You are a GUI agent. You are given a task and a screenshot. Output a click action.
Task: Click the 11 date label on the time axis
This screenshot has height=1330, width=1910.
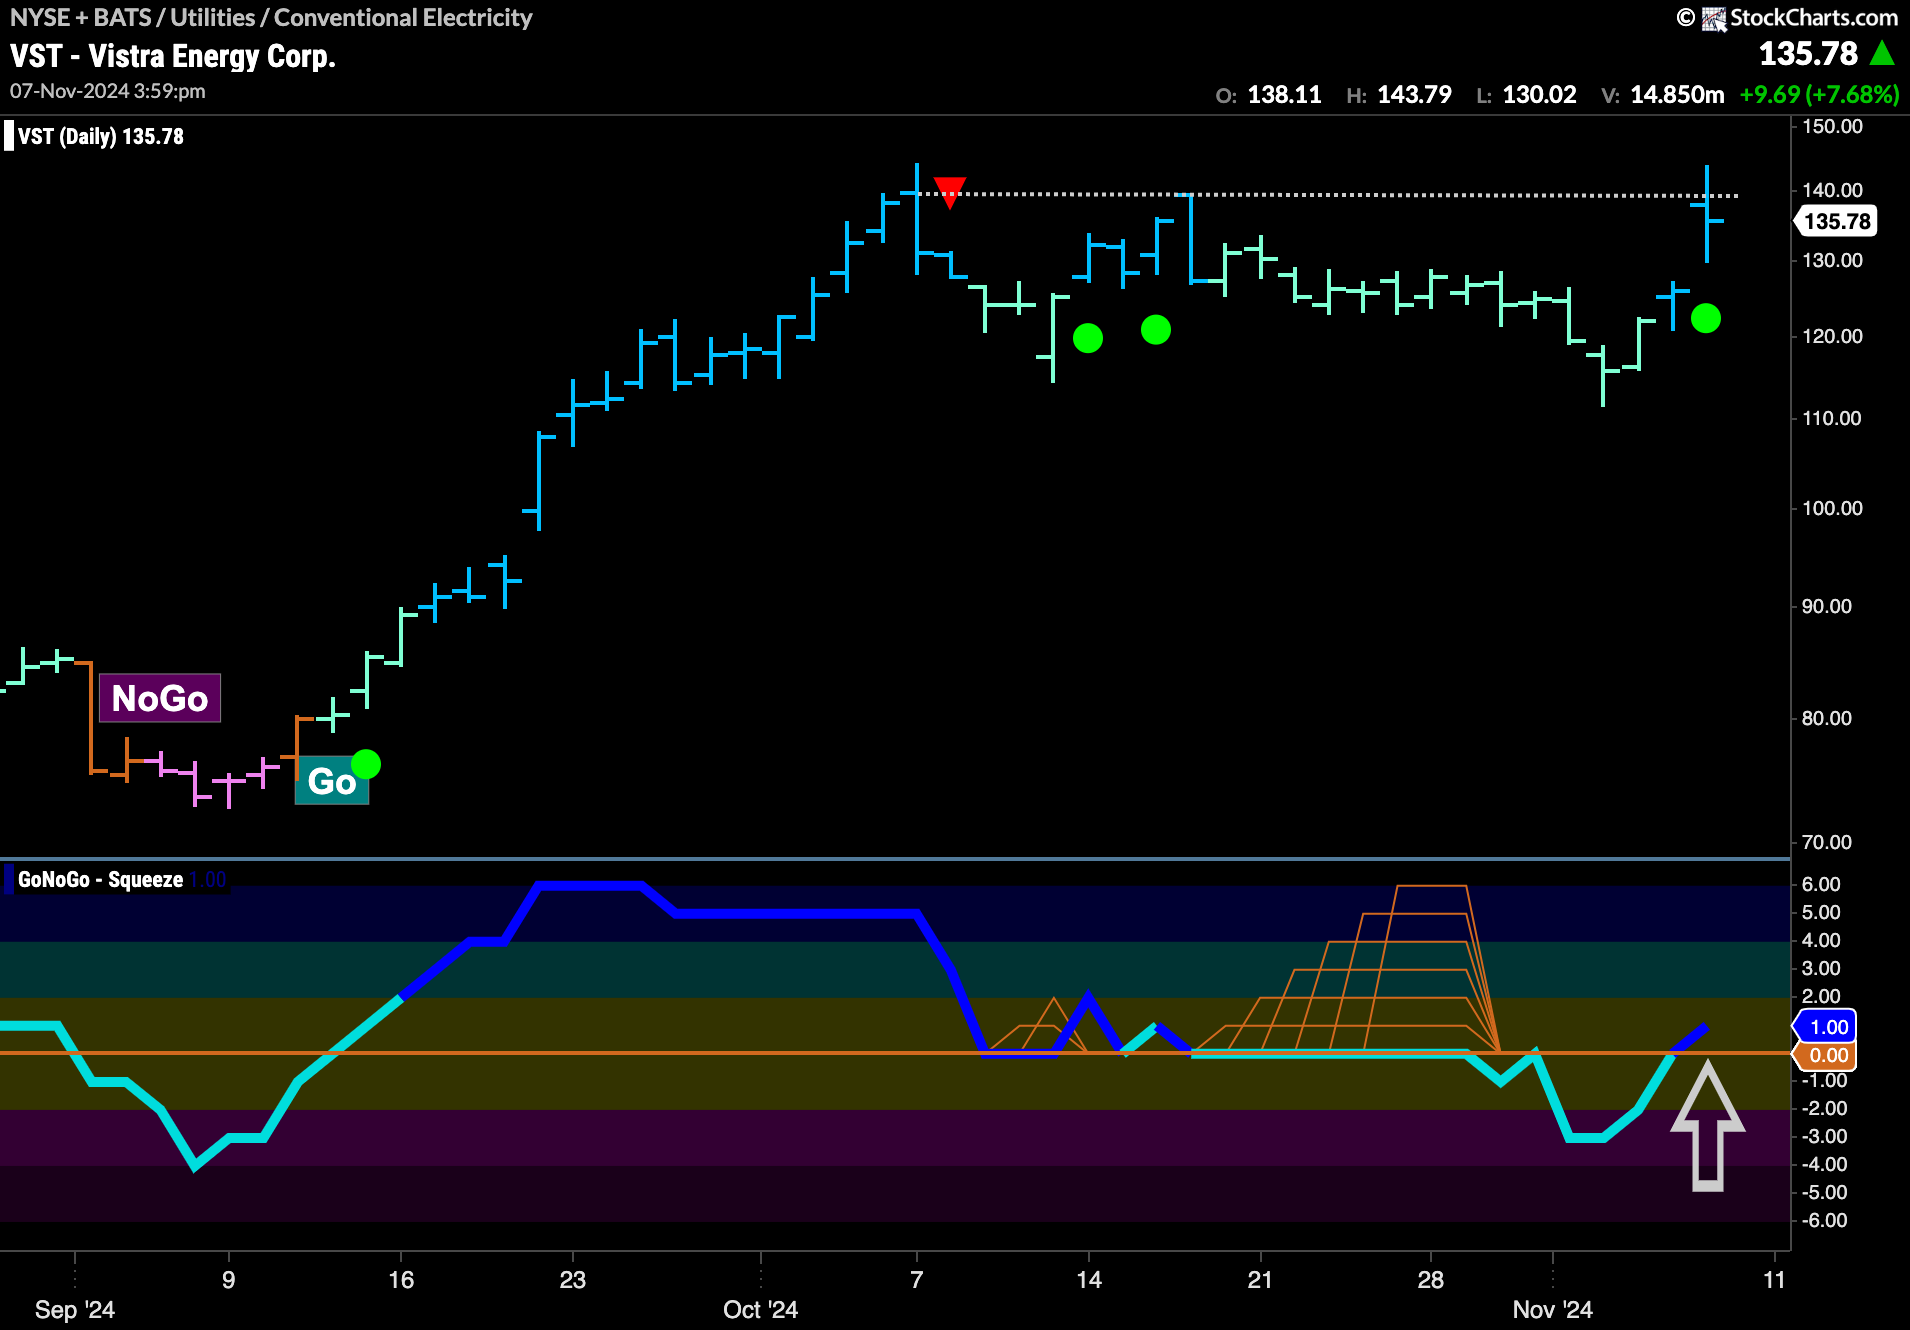(1774, 1280)
